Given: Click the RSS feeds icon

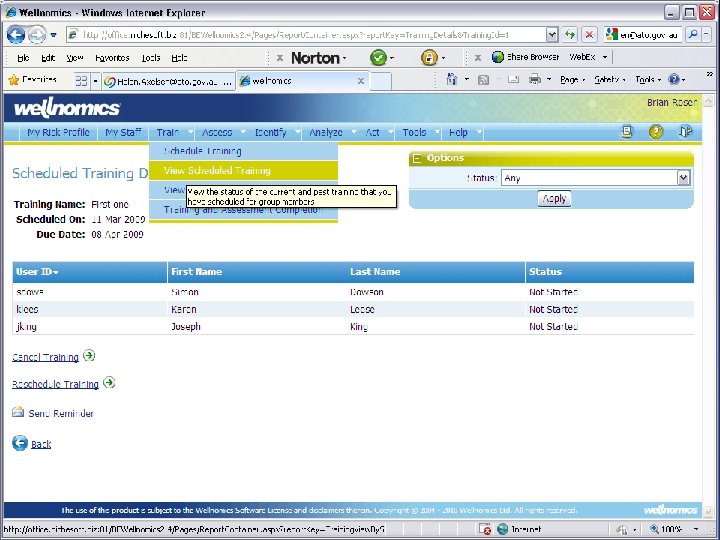Looking at the screenshot, I should point(483,80).
